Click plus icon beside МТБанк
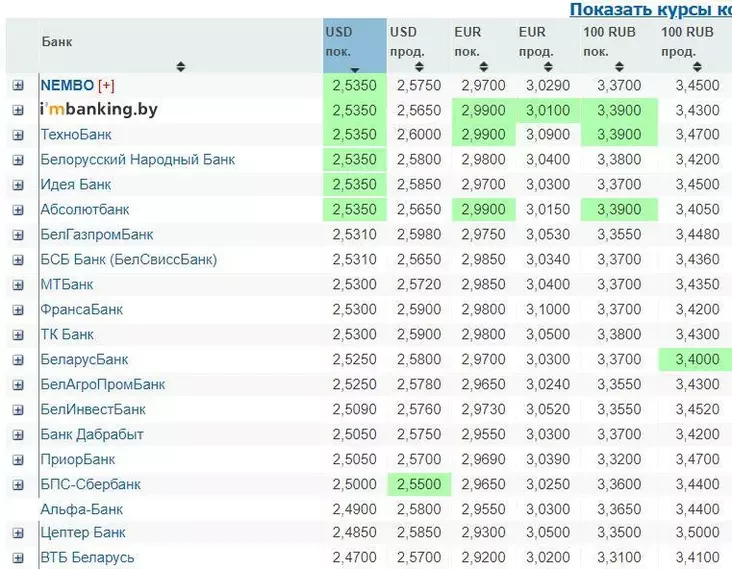Image resolution: width=732 pixels, height=569 pixels. 18,285
